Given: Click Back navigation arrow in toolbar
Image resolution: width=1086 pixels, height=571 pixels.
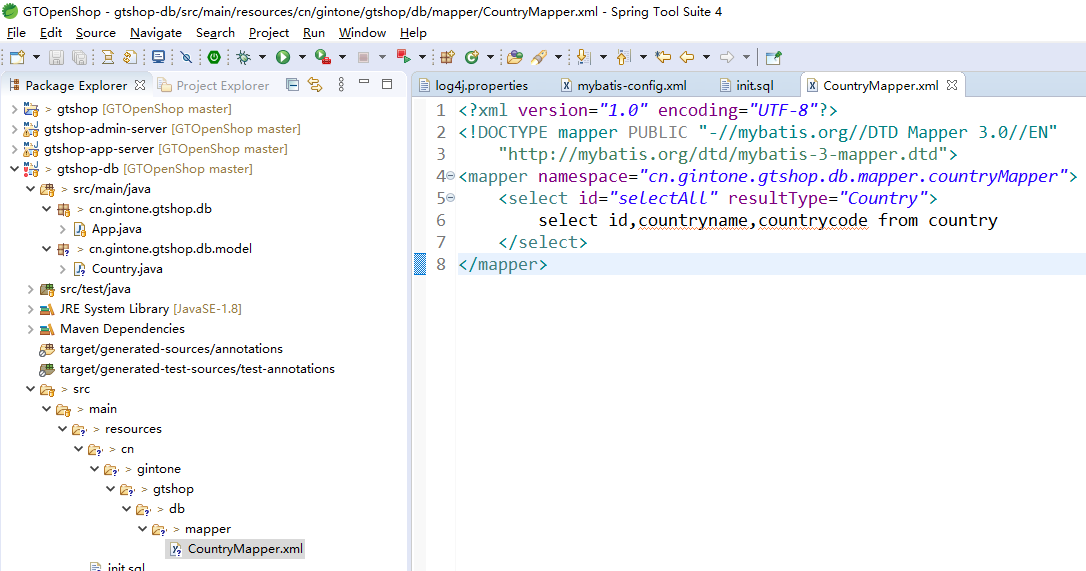Looking at the screenshot, I should 688,58.
